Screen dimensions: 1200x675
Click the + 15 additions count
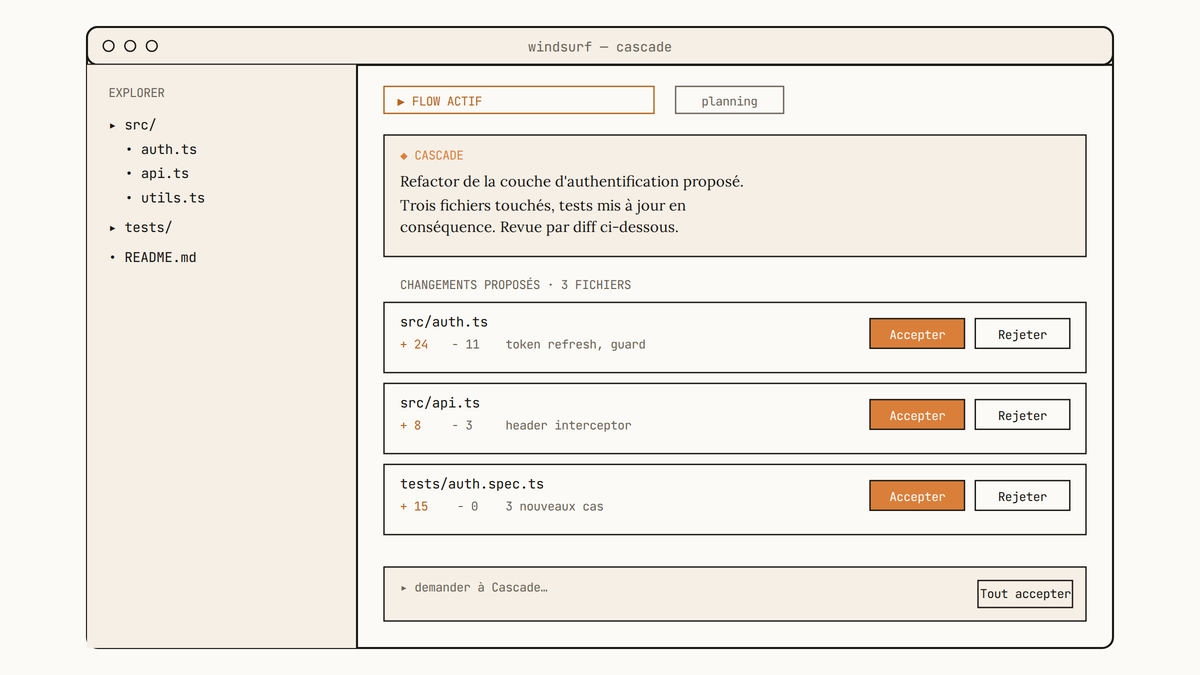click(x=414, y=507)
